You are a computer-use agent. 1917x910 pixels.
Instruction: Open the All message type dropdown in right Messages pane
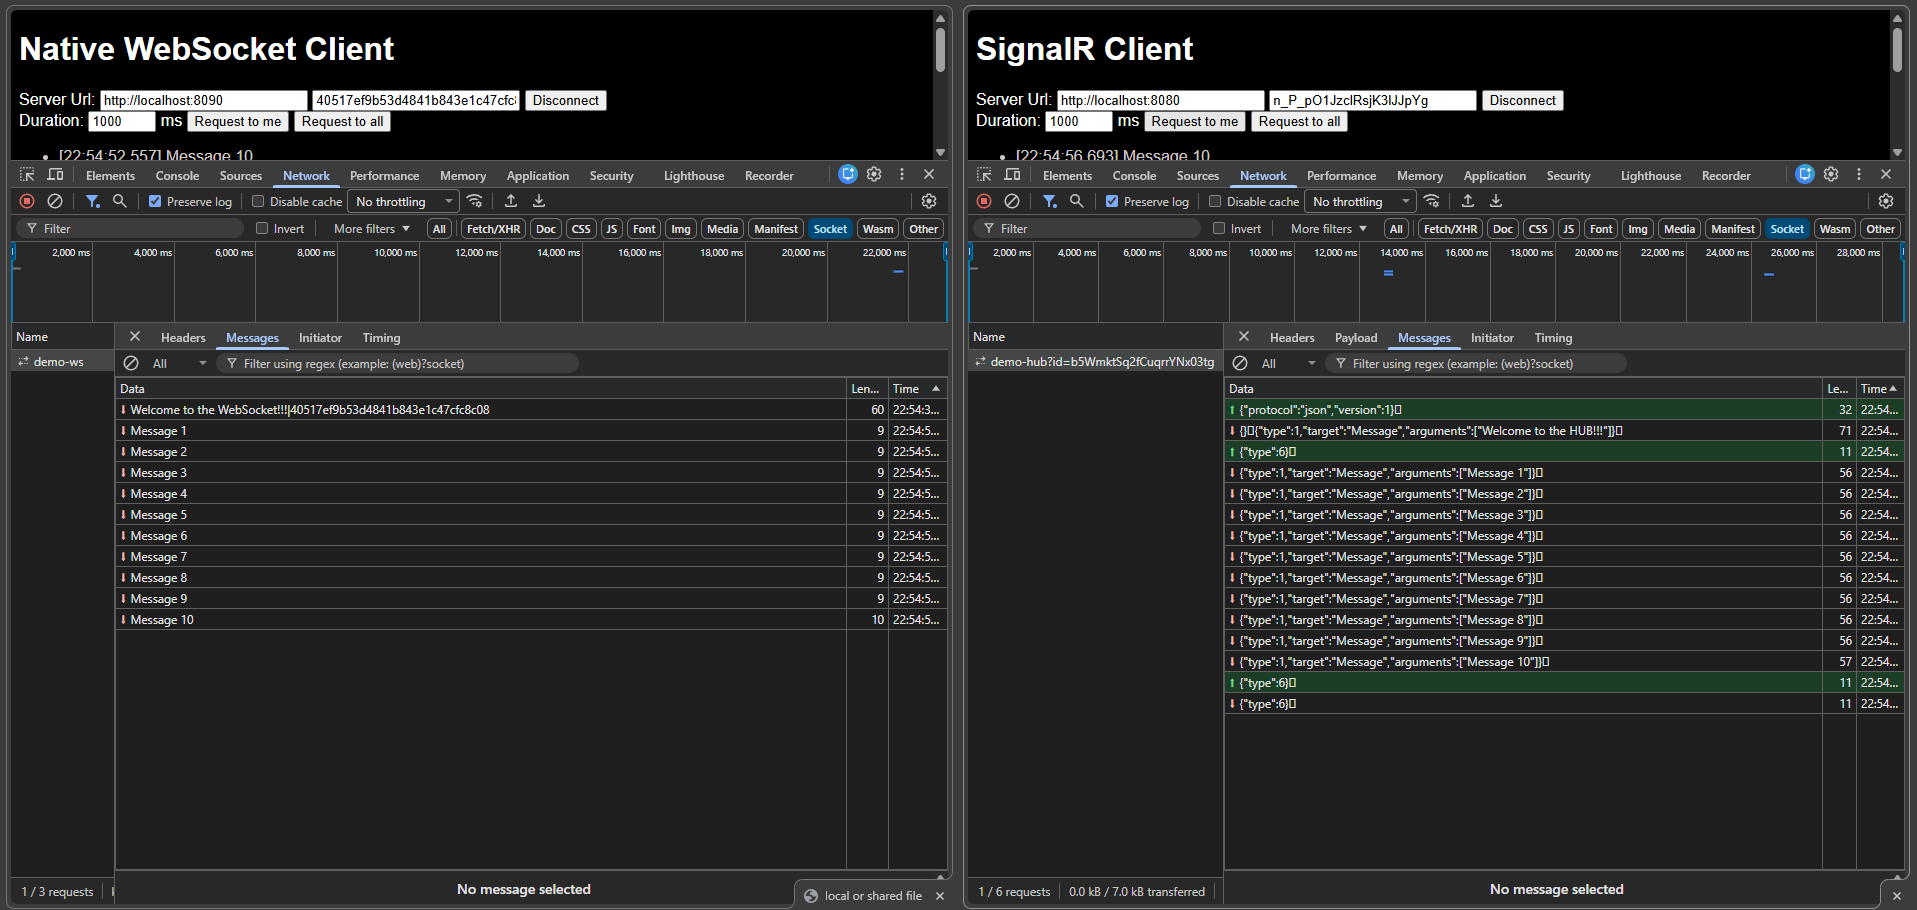[x=1288, y=363]
